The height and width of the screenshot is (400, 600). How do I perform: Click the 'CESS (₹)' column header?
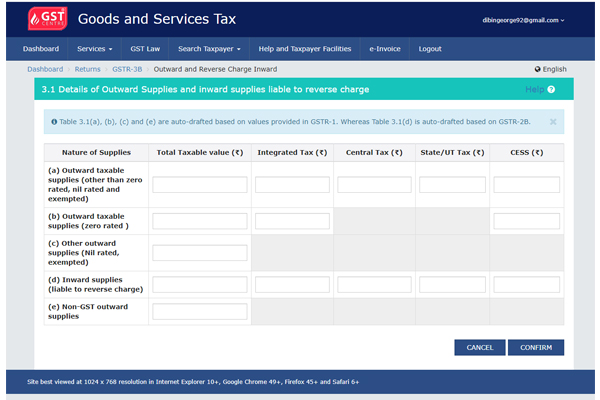[x=527, y=152]
